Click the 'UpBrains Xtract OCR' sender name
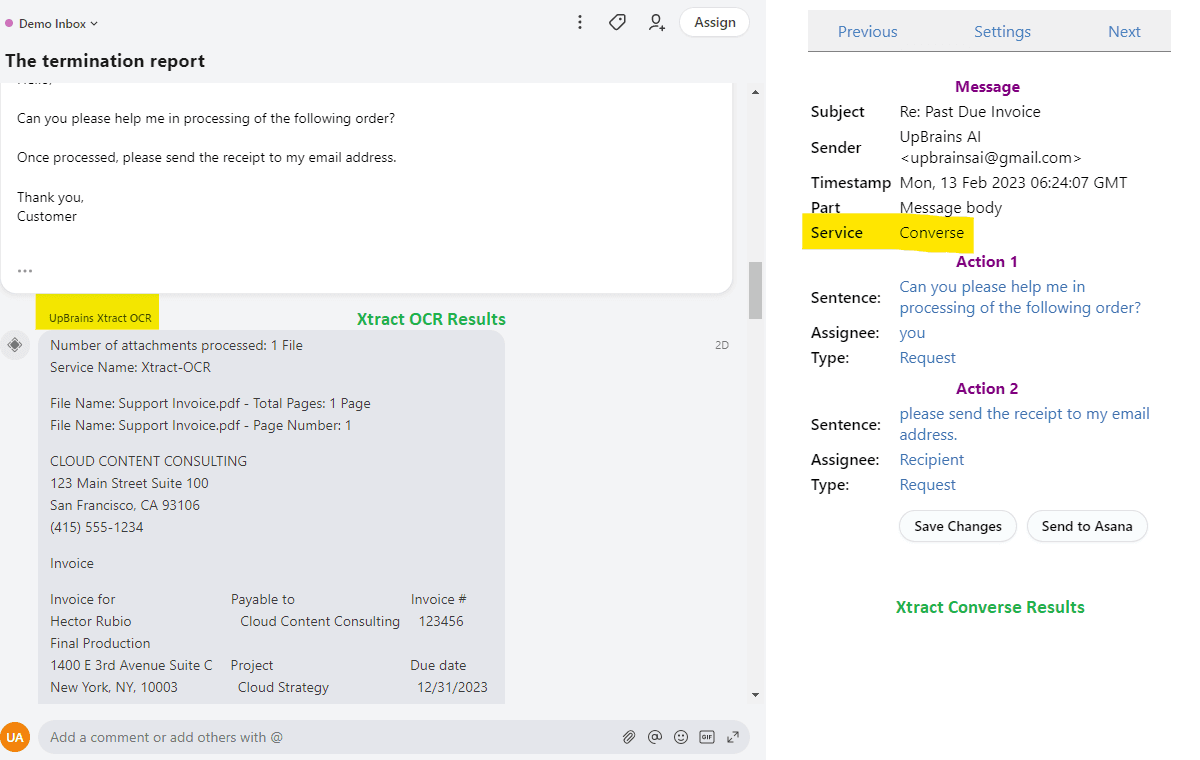 pos(100,318)
